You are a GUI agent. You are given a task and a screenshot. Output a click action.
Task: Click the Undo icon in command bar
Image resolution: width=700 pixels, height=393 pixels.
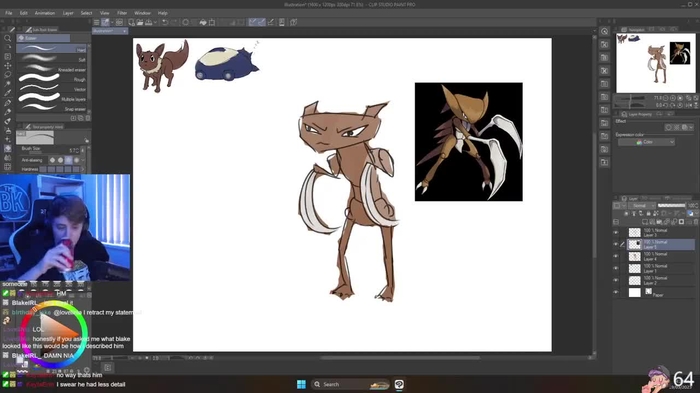pos(165,22)
